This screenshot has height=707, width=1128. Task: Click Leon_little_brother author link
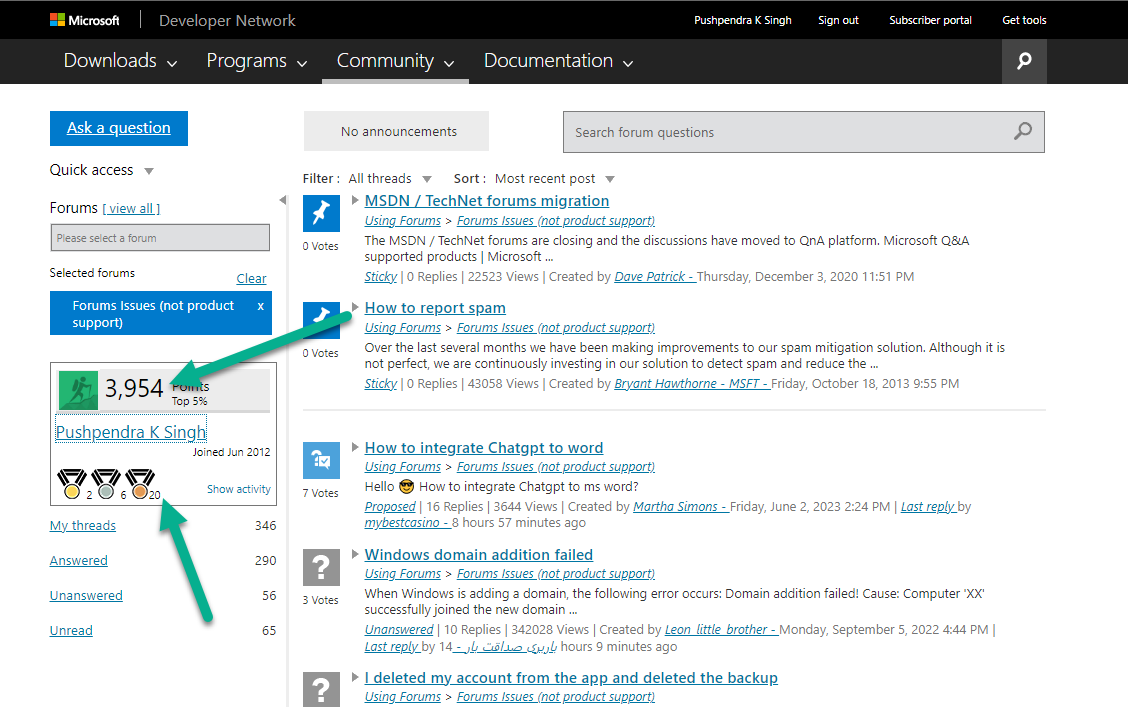[x=721, y=630]
